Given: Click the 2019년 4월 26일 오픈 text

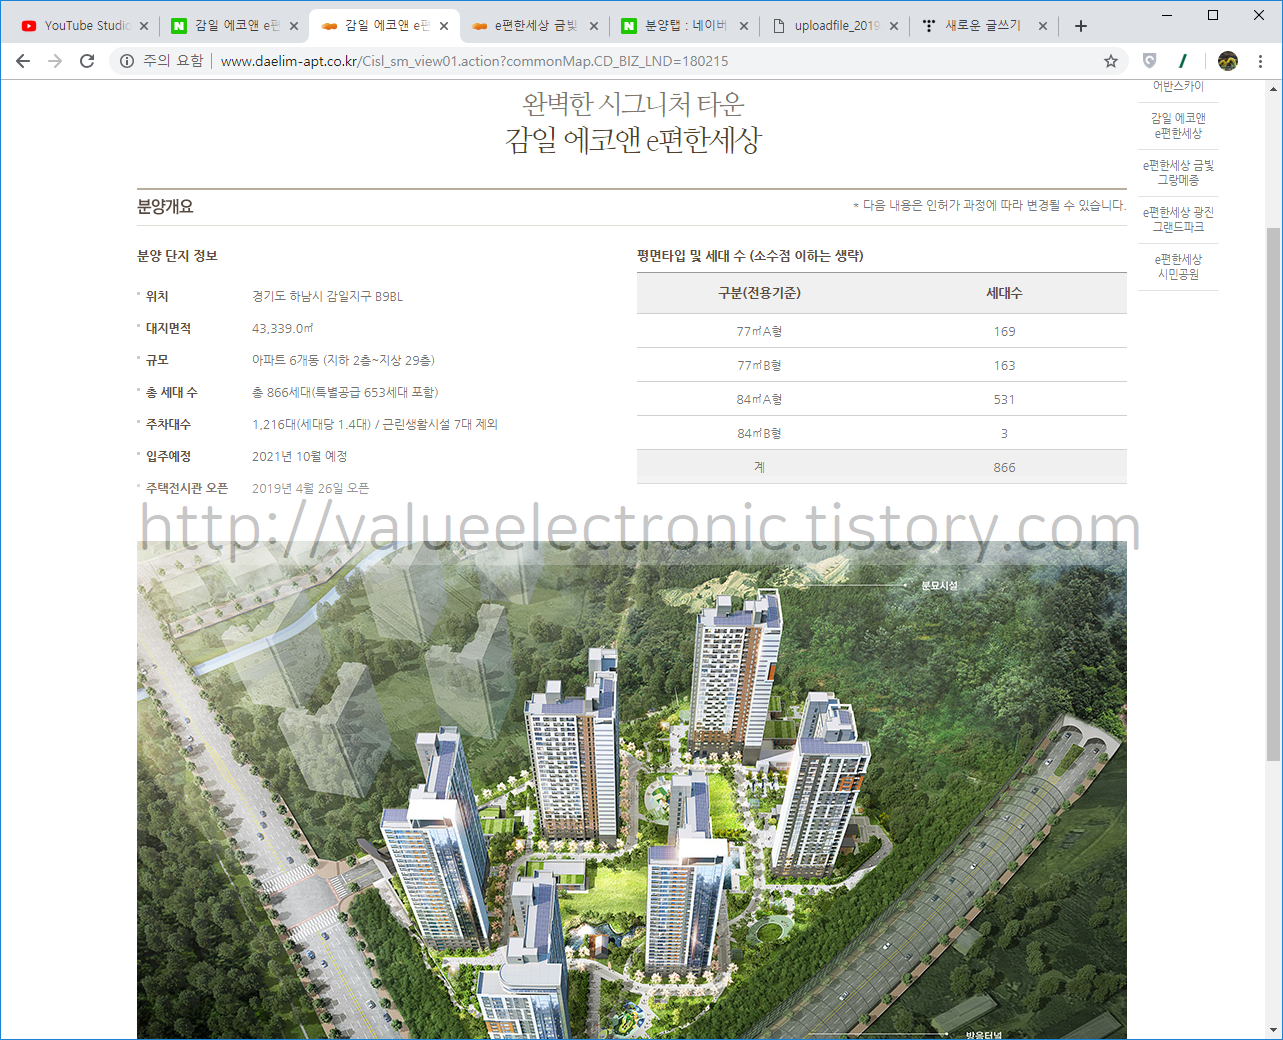Looking at the screenshot, I should click(x=310, y=488).
